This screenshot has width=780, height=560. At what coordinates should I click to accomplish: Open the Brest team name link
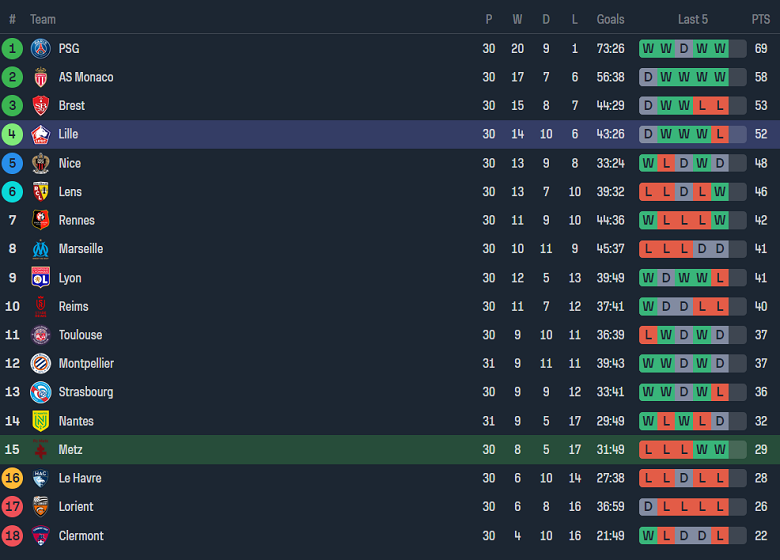[72, 106]
